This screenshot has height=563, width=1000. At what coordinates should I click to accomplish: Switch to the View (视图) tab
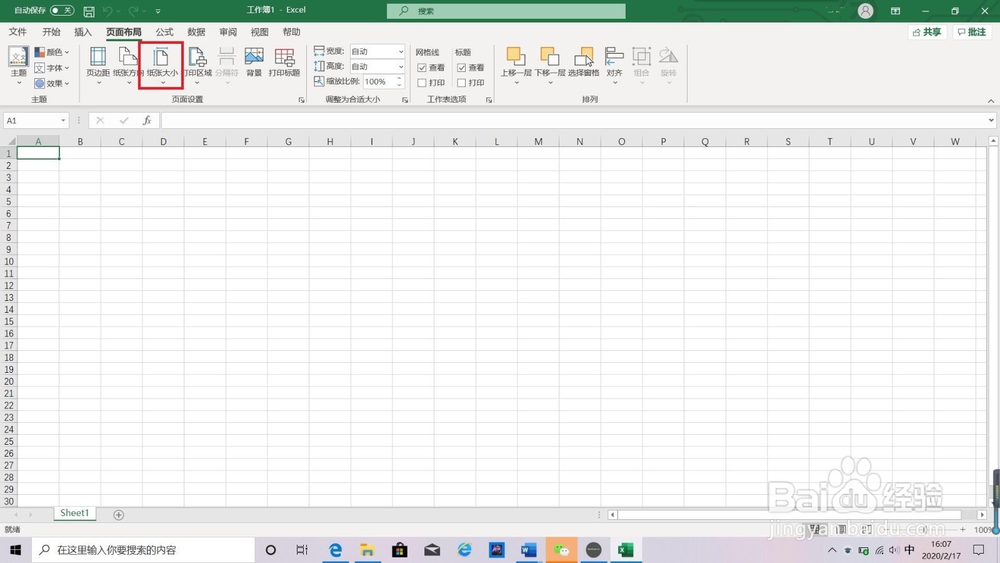(260, 32)
